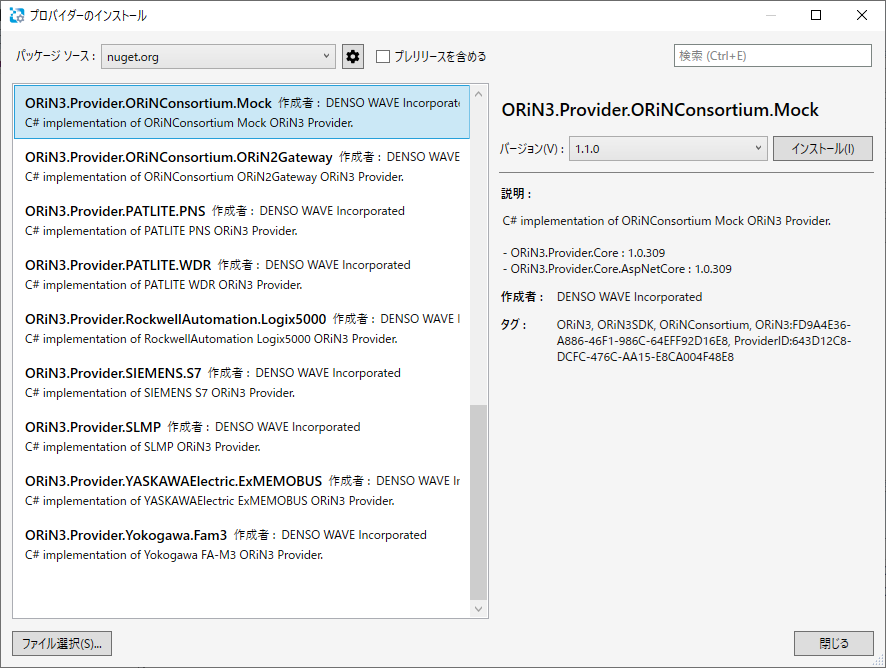Screen dimensions: 886x668
Task: Open package source settings gear icon
Action: (353, 57)
